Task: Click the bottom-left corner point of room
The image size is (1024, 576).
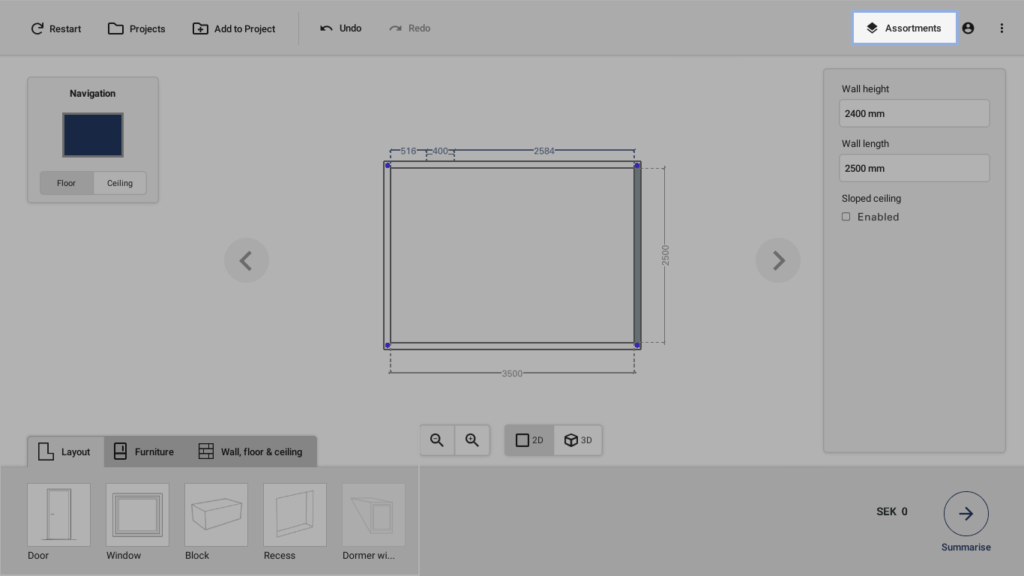Action: coord(387,345)
